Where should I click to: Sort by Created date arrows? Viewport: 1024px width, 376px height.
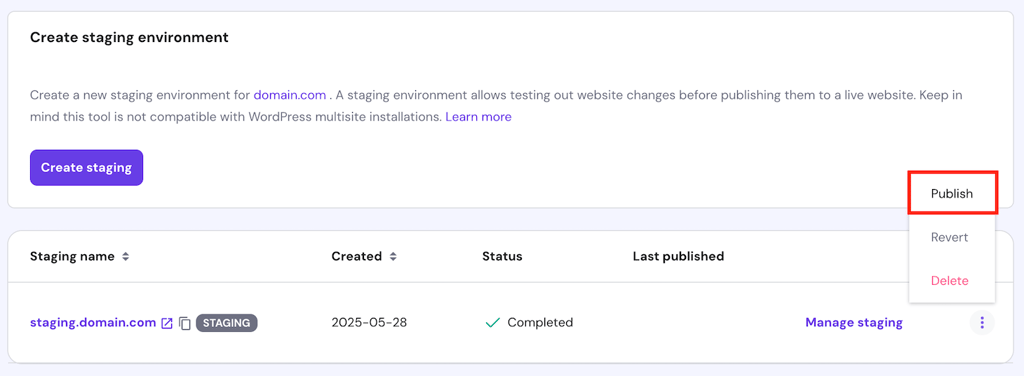pos(393,257)
